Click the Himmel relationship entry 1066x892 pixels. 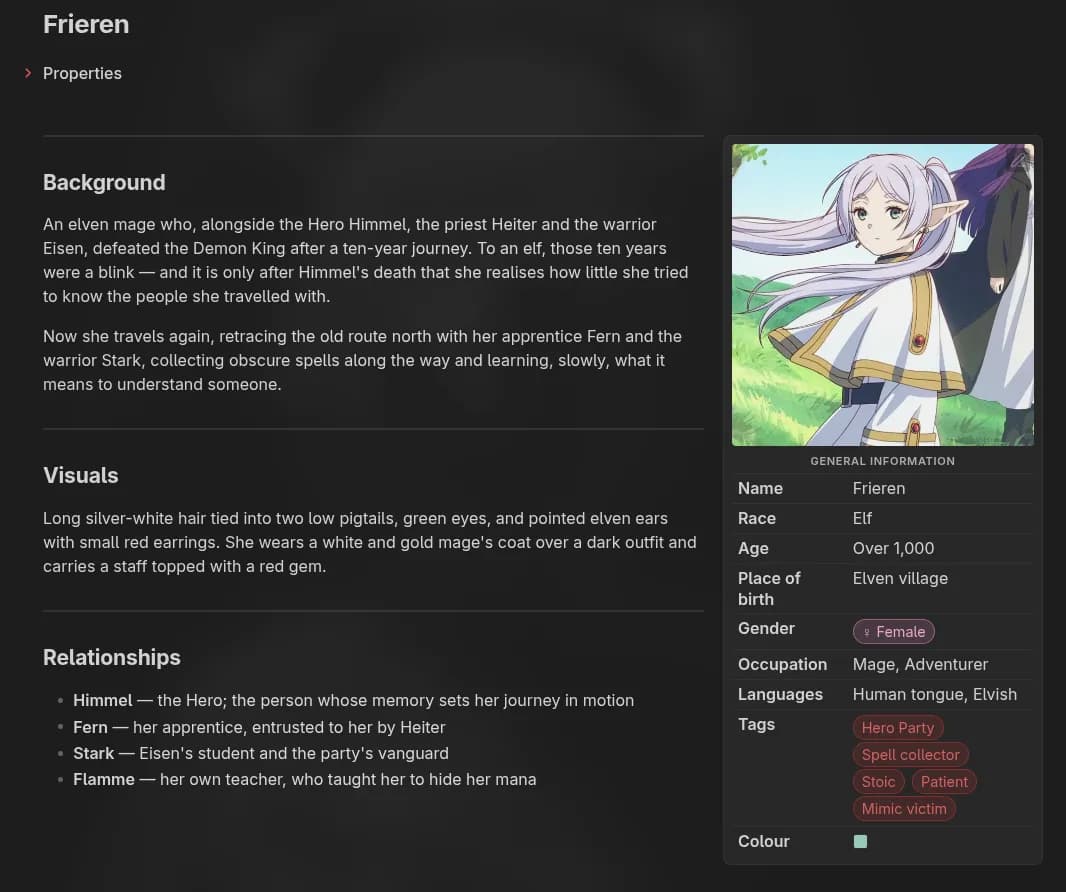tap(353, 700)
